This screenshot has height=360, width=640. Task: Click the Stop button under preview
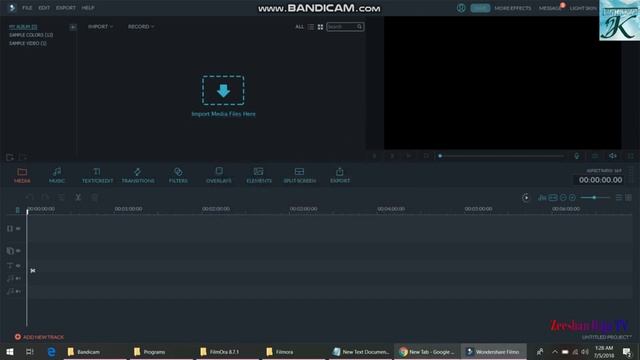click(x=426, y=156)
